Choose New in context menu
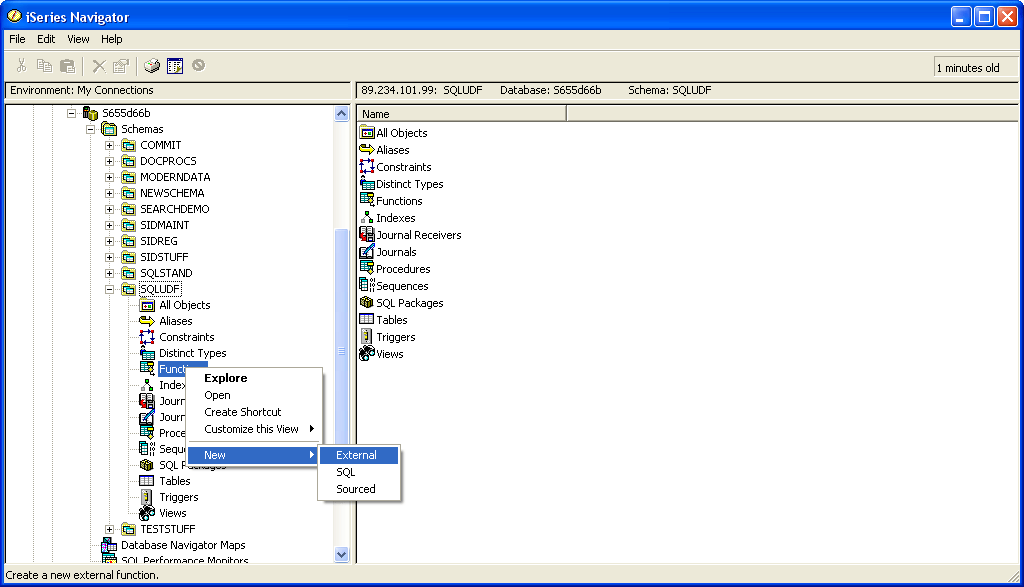This screenshot has height=587, width=1024. point(255,455)
